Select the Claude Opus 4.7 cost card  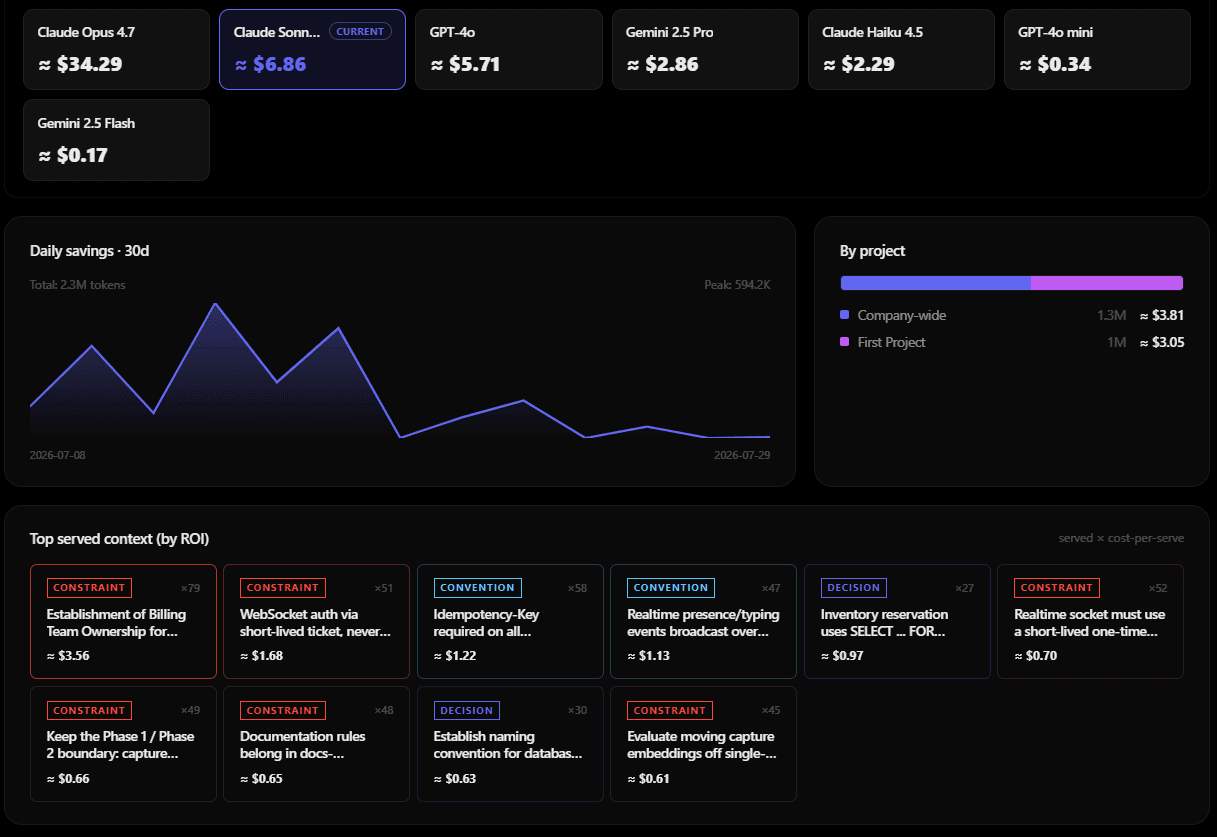(x=116, y=50)
